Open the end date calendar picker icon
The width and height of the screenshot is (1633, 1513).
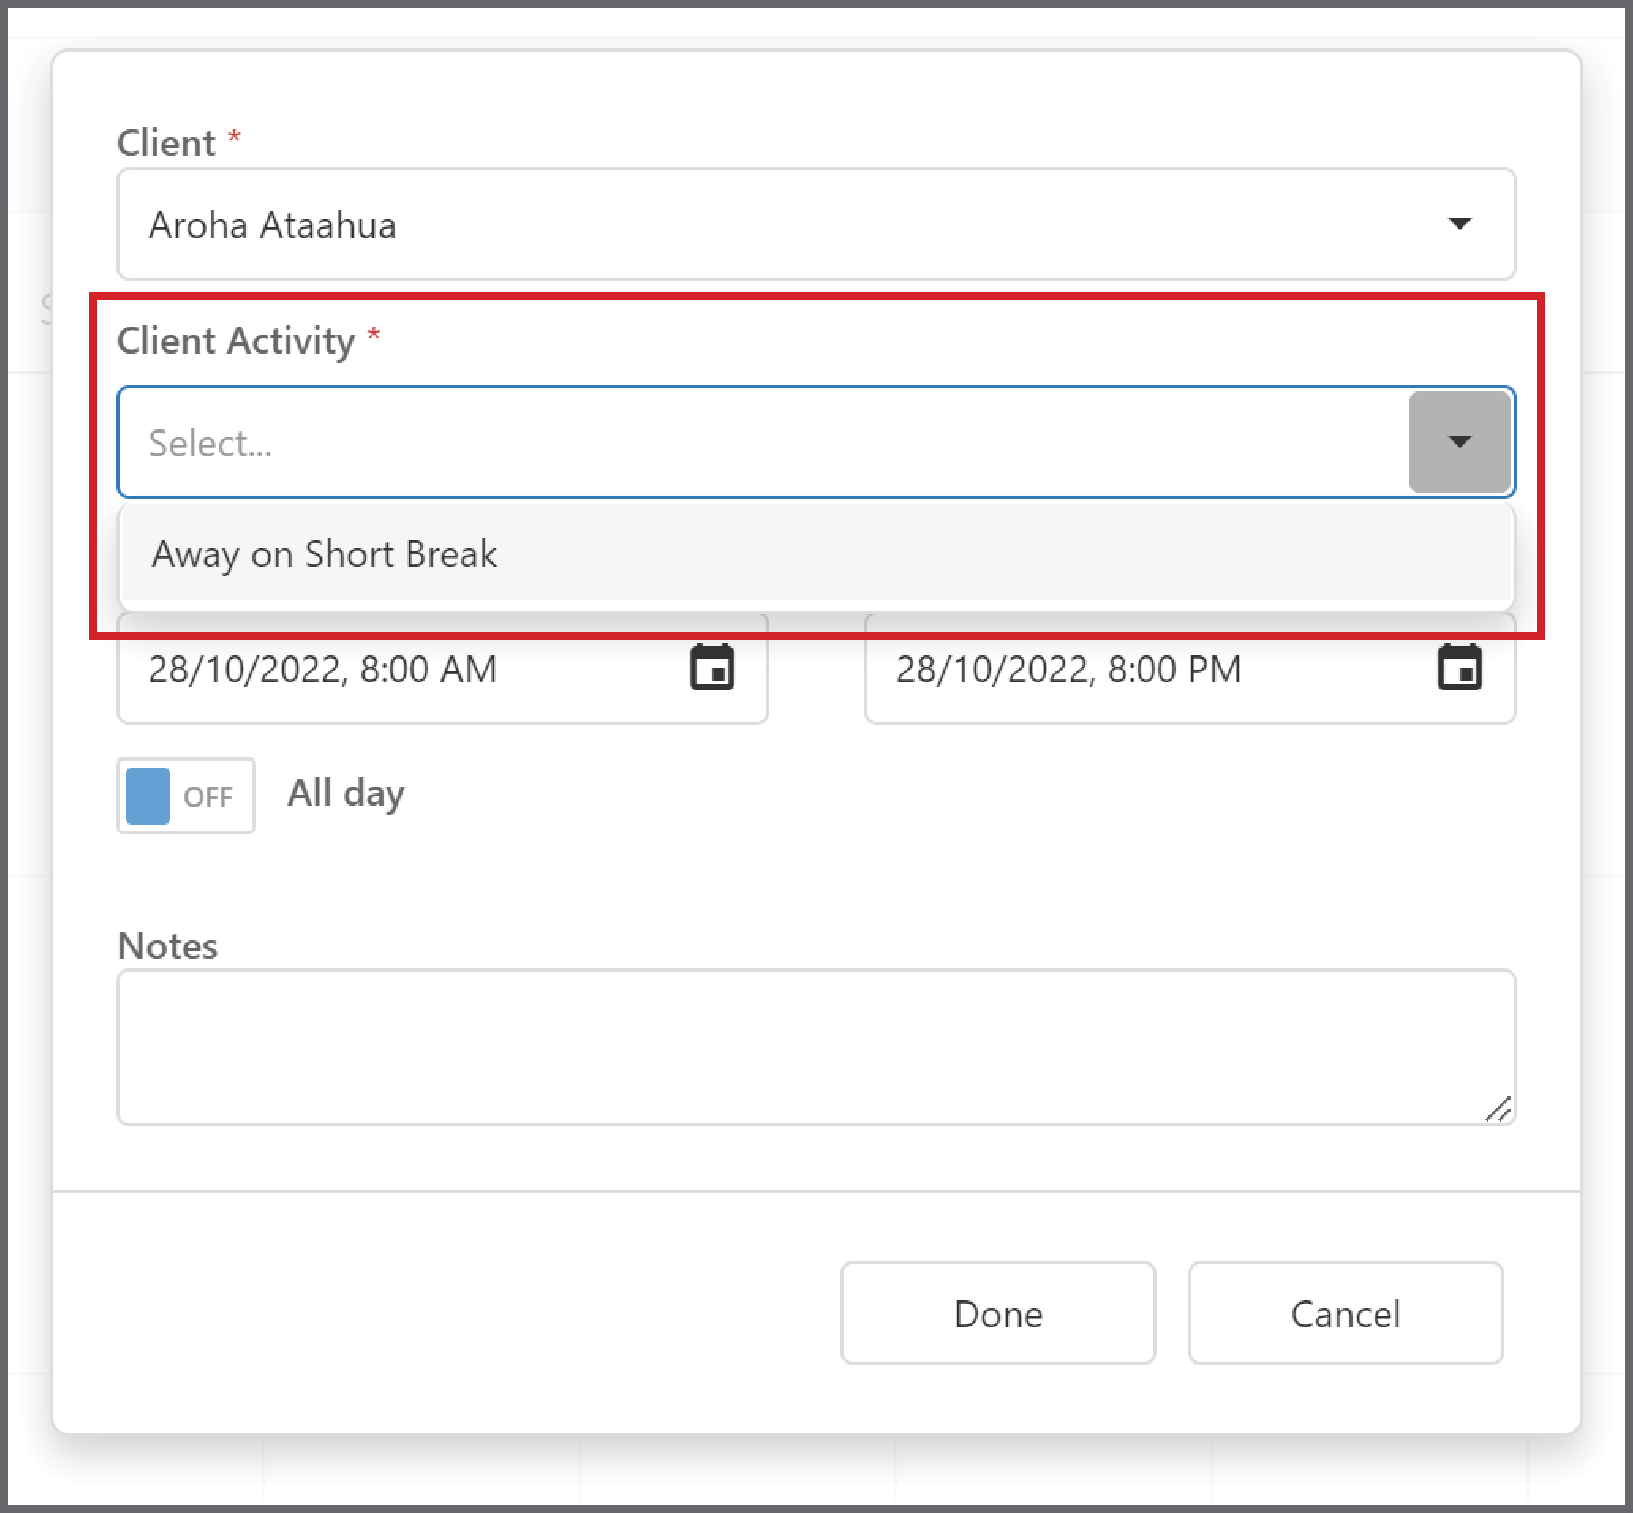(x=1459, y=667)
